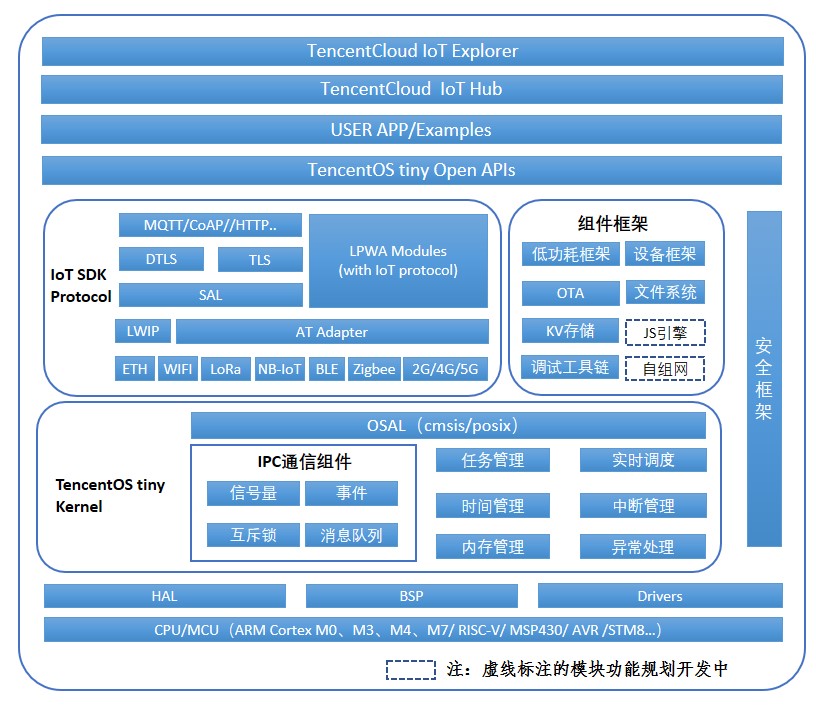816x705 pixels.
Task: Select the 低功耗框架 block
Action: (570, 254)
